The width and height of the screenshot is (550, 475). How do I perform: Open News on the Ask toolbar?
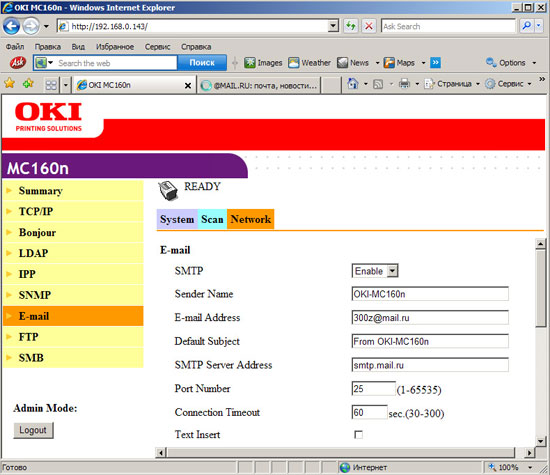tap(353, 63)
